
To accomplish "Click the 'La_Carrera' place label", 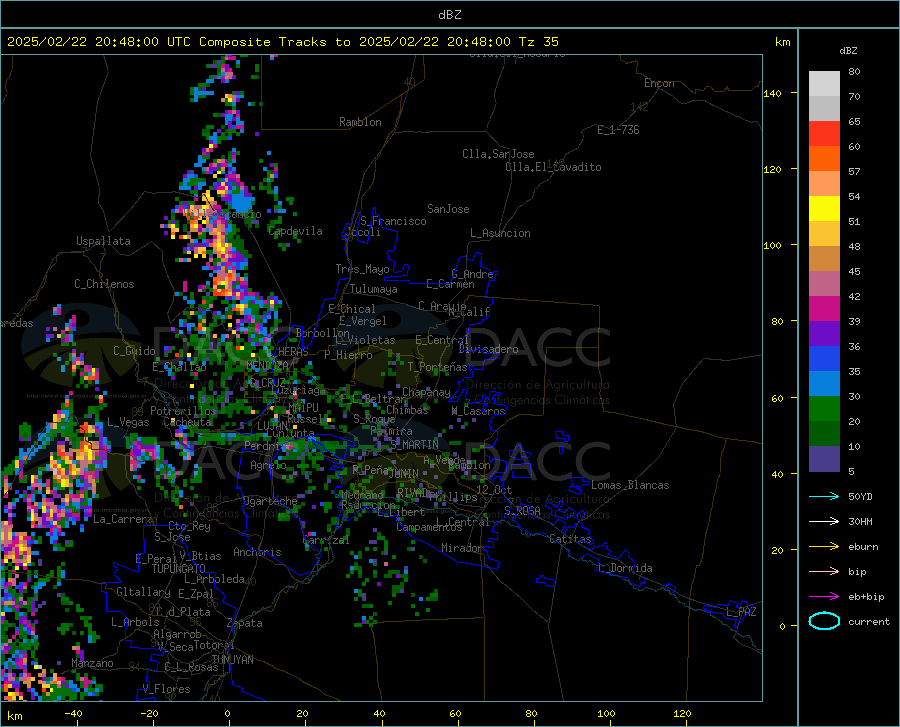I will [123, 519].
